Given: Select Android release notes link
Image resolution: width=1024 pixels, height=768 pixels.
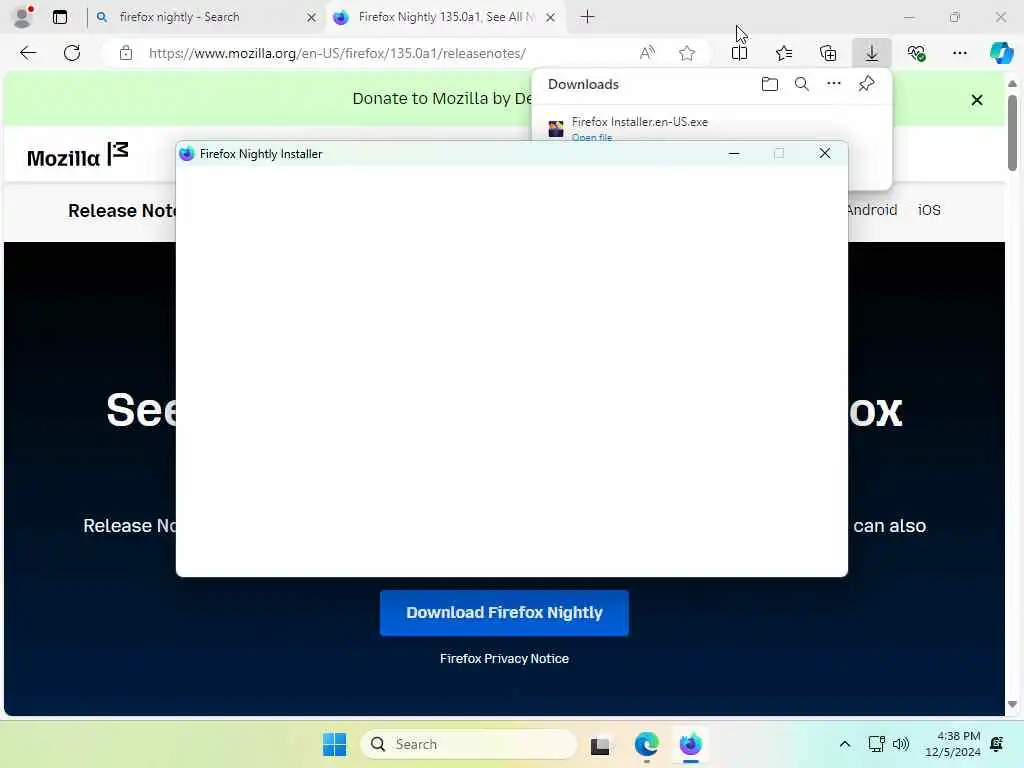Looking at the screenshot, I should click(872, 210).
